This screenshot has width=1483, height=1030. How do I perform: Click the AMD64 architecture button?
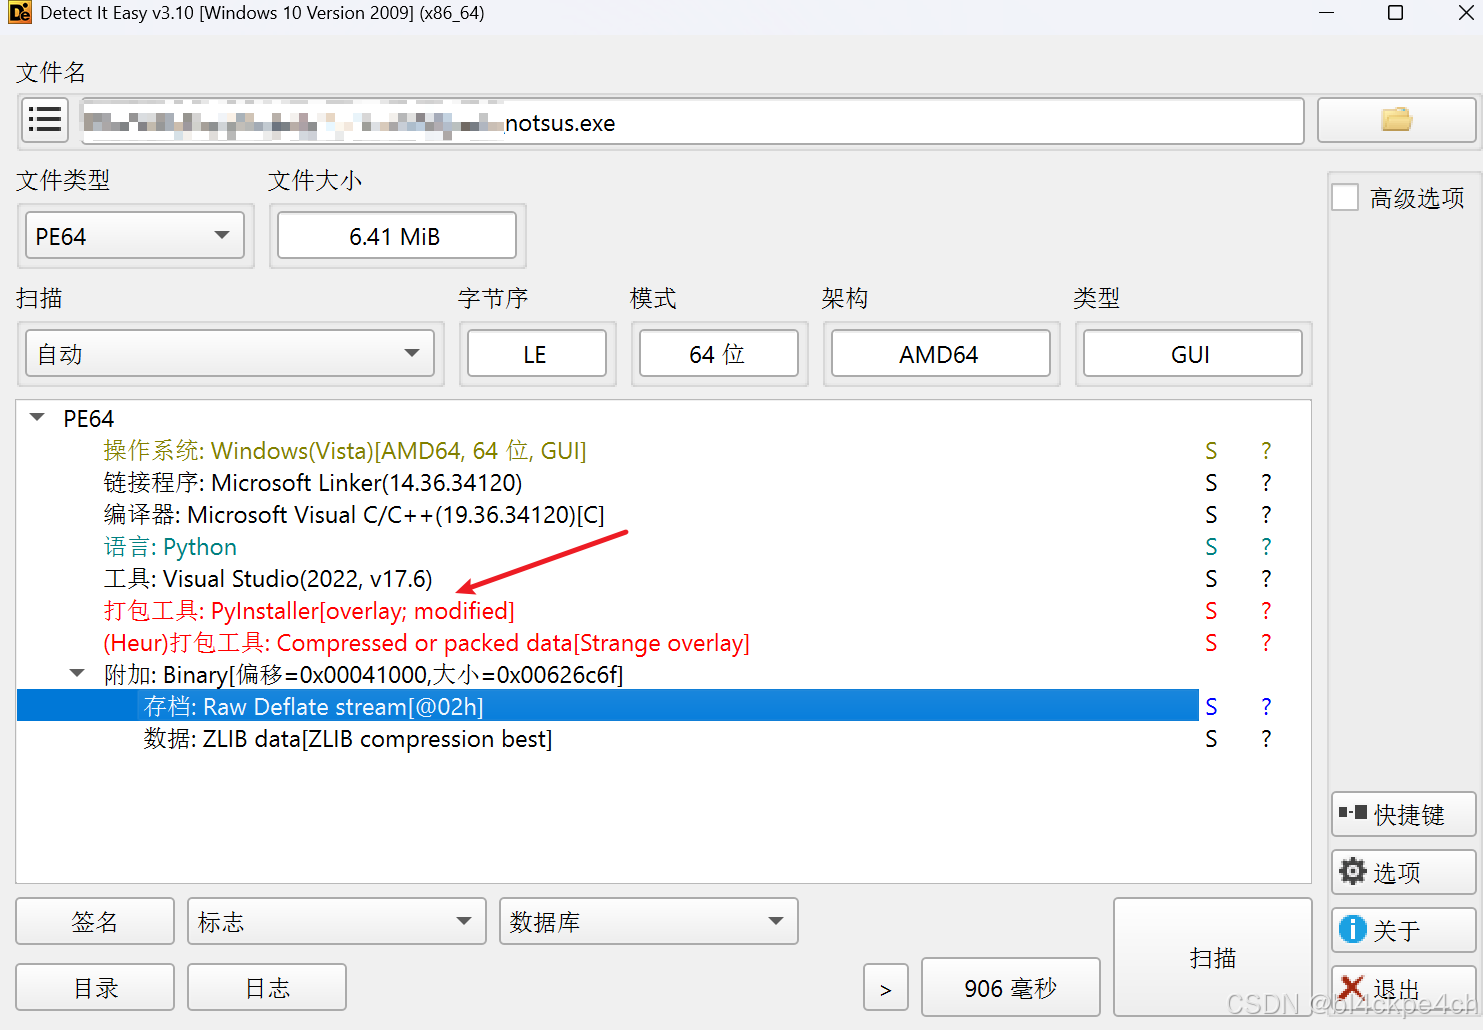[940, 354]
